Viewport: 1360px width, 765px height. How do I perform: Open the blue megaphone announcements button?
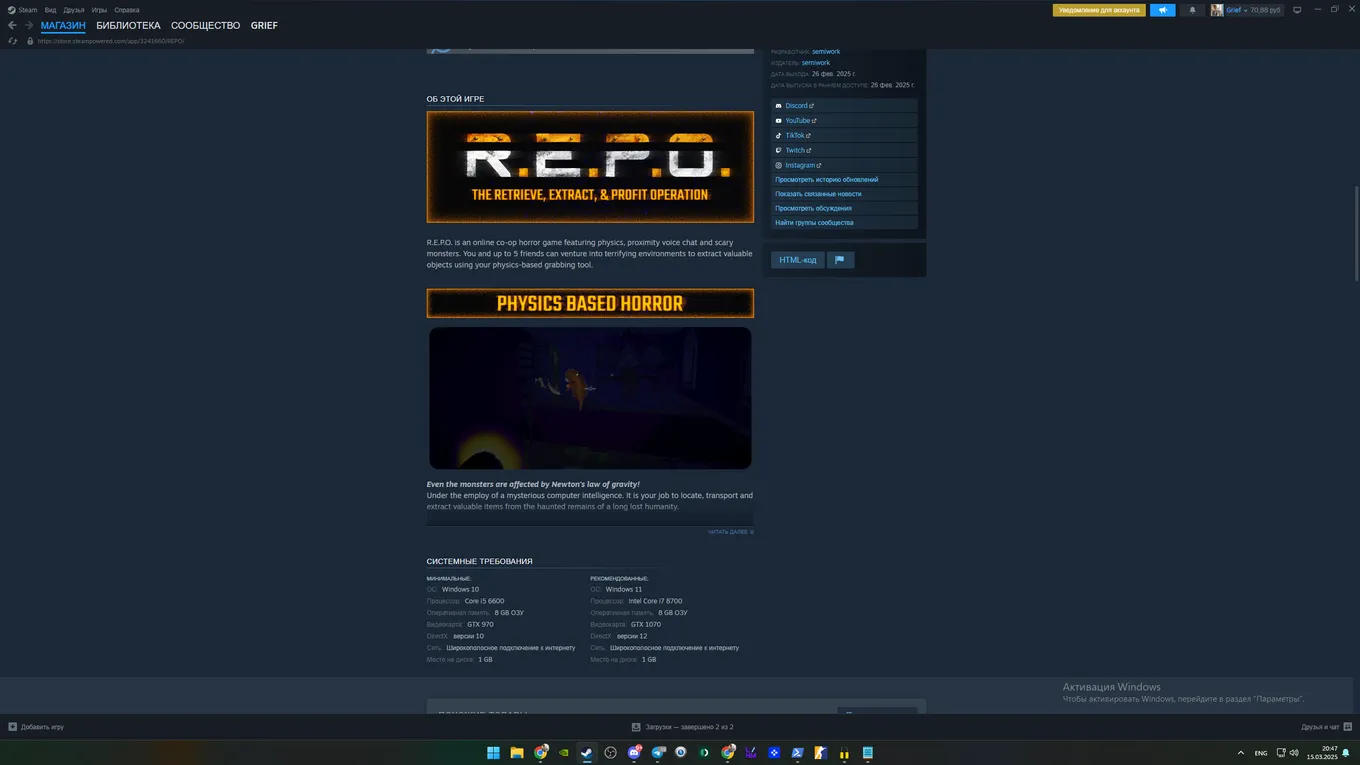click(1162, 10)
